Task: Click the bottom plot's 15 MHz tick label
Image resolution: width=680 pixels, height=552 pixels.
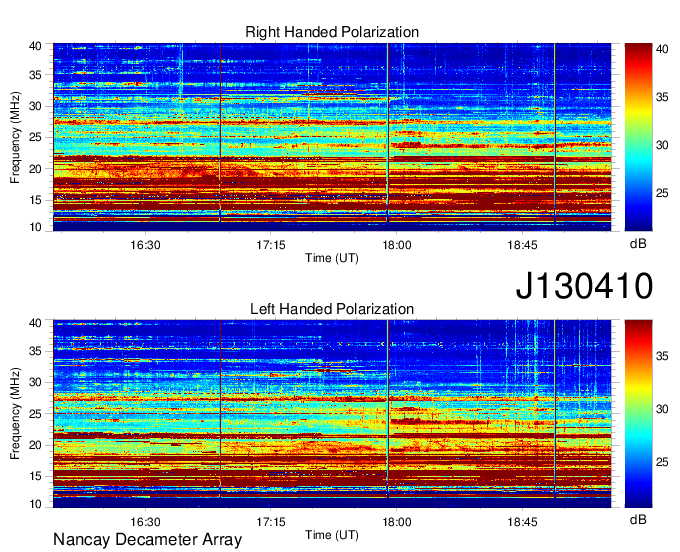Action: [x=35, y=476]
